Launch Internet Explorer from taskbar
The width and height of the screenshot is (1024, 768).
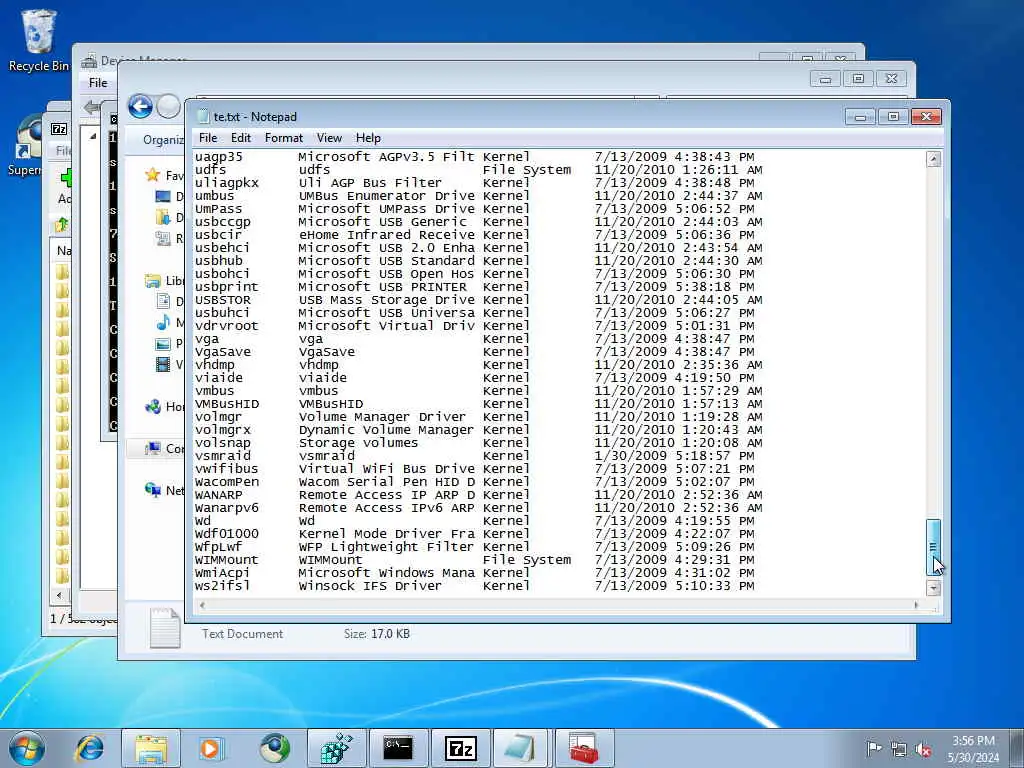89,748
